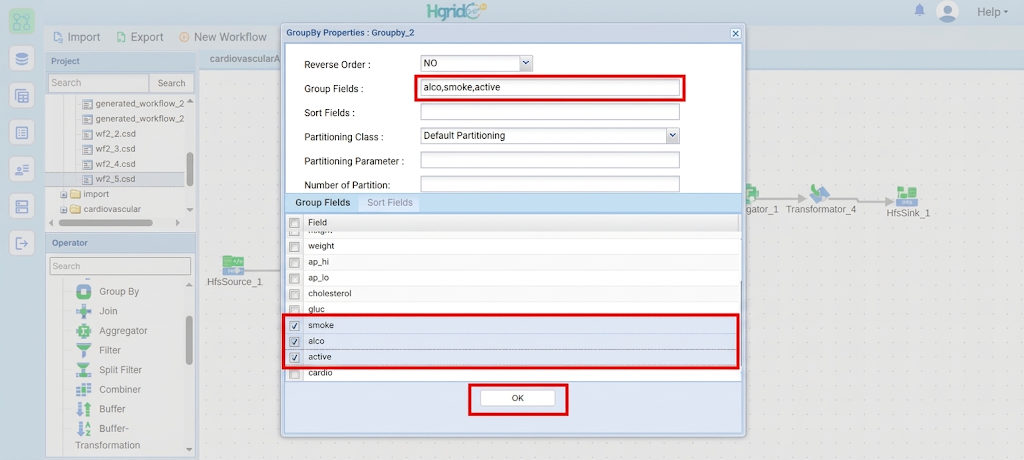Click the Project panel vertical scrollbar
Screen dimensions: 1024x460
[x=190, y=169]
